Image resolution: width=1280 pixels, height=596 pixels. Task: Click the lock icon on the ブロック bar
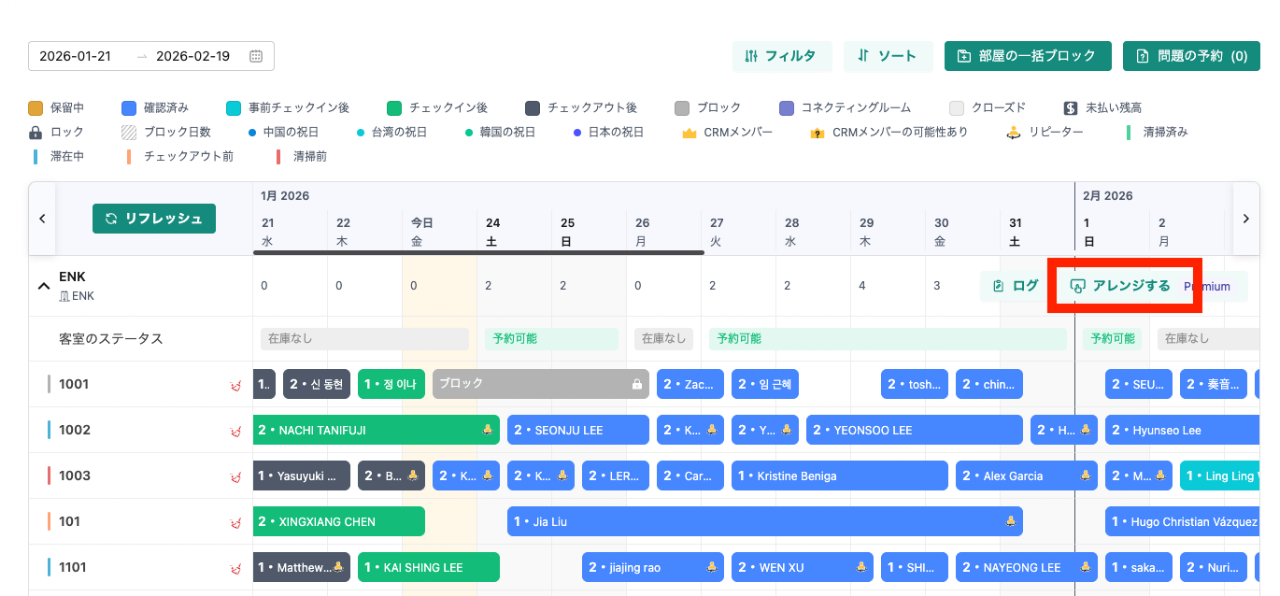[637, 384]
